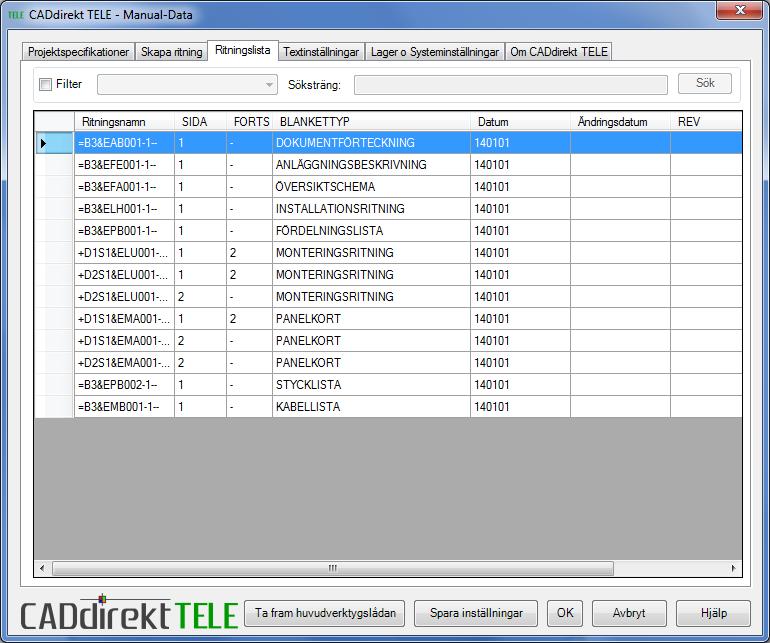The width and height of the screenshot is (770, 643).
Task: Click the FÖRDELNINGSLISTA cell
Action: point(371,231)
